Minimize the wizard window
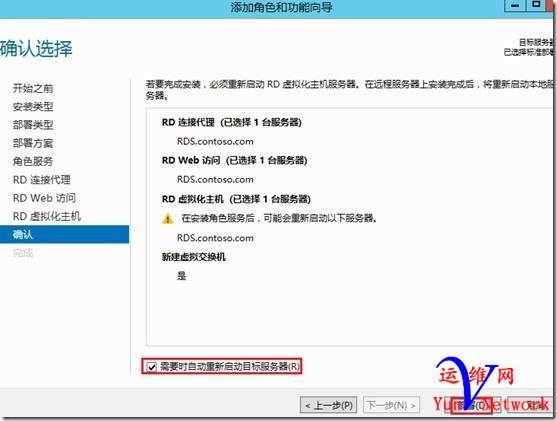This screenshot has height=421, width=557. (x=515, y=5)
